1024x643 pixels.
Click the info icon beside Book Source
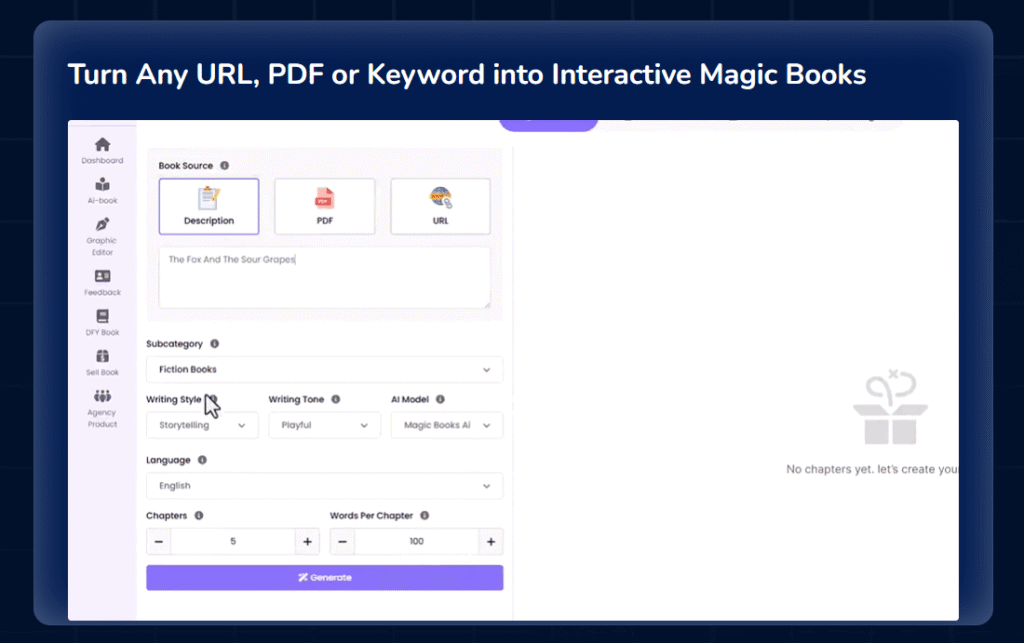(x=224, y=166)
